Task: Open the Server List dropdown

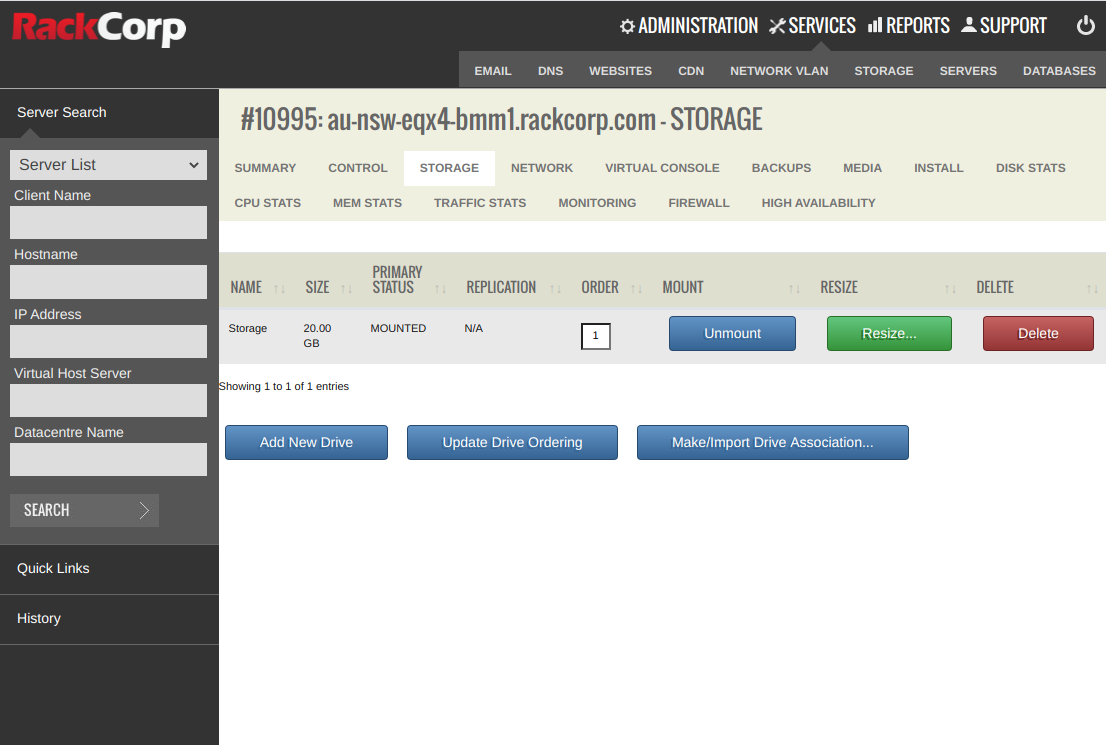Action: (109, 165)
